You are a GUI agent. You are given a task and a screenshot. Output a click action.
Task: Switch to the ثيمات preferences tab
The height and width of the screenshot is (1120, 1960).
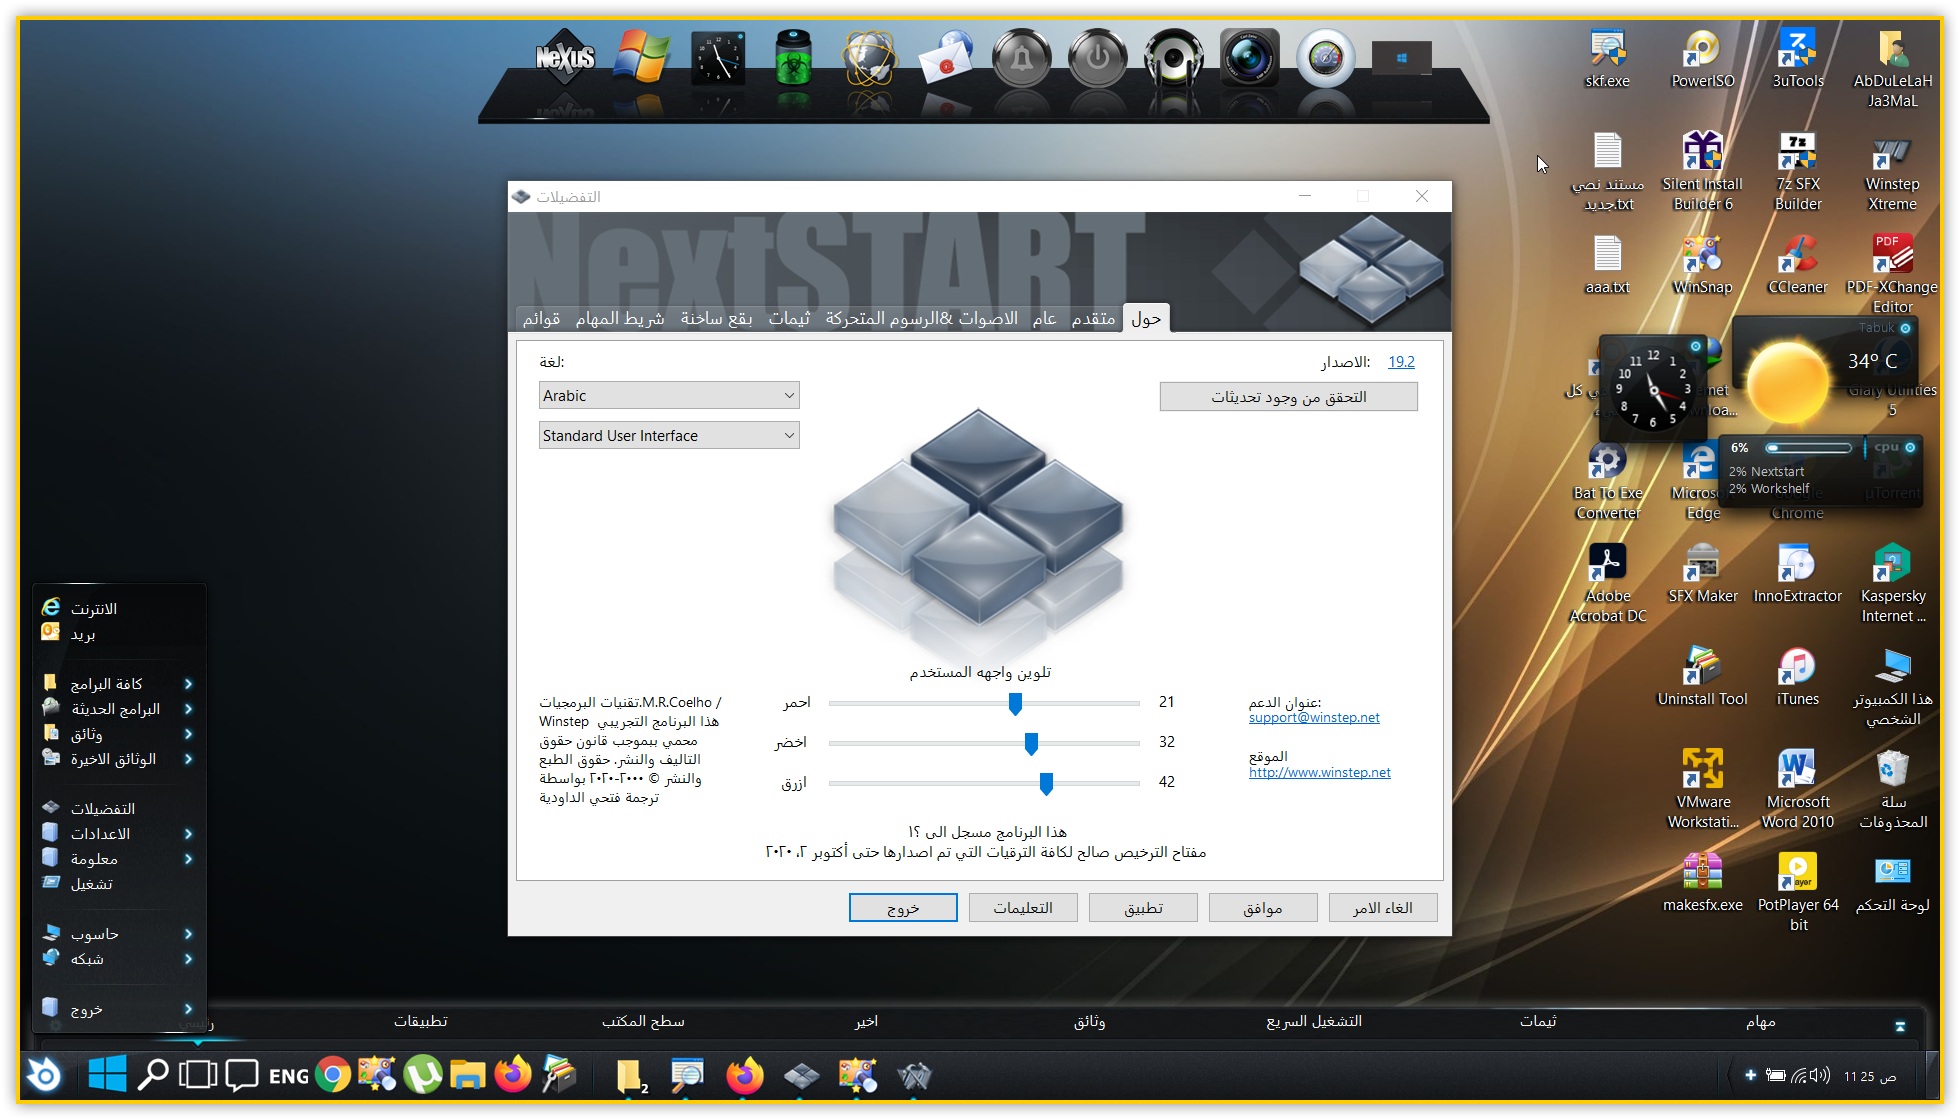[x=789, y=318]
